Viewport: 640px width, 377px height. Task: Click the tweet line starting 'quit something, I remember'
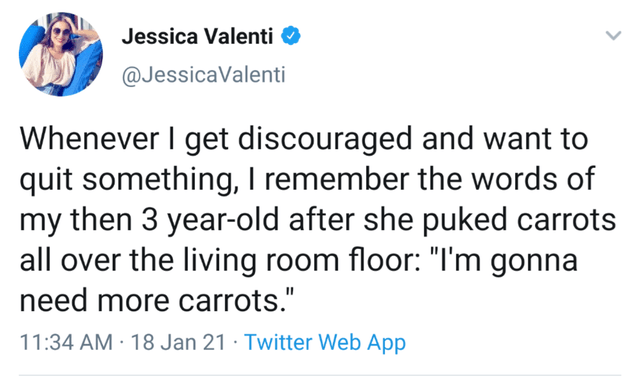point(307,180)
